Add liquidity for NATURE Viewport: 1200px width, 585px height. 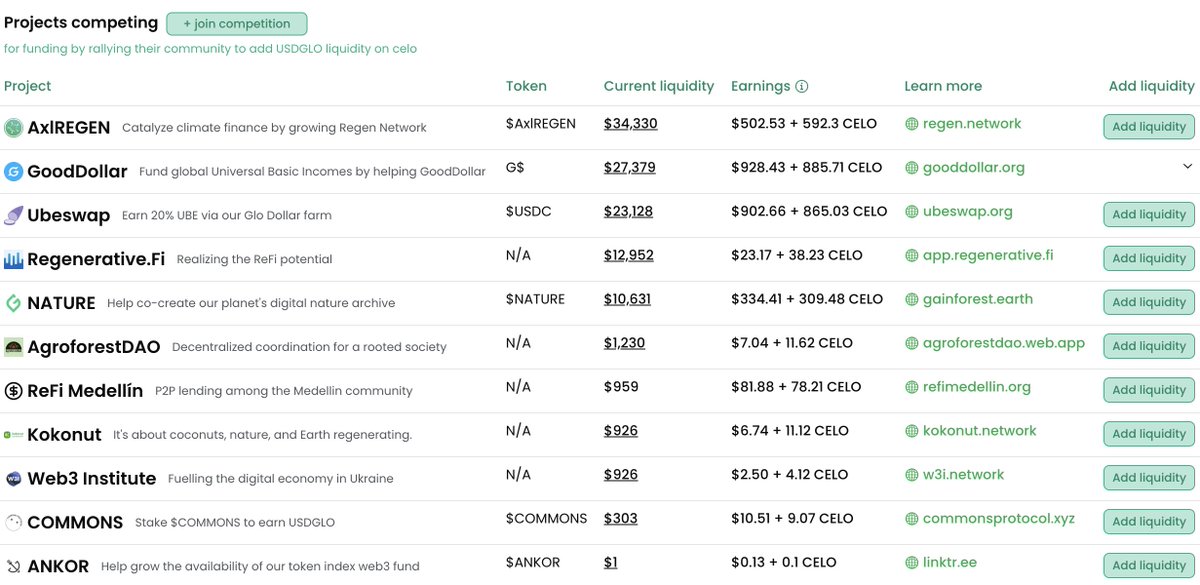1149,302
